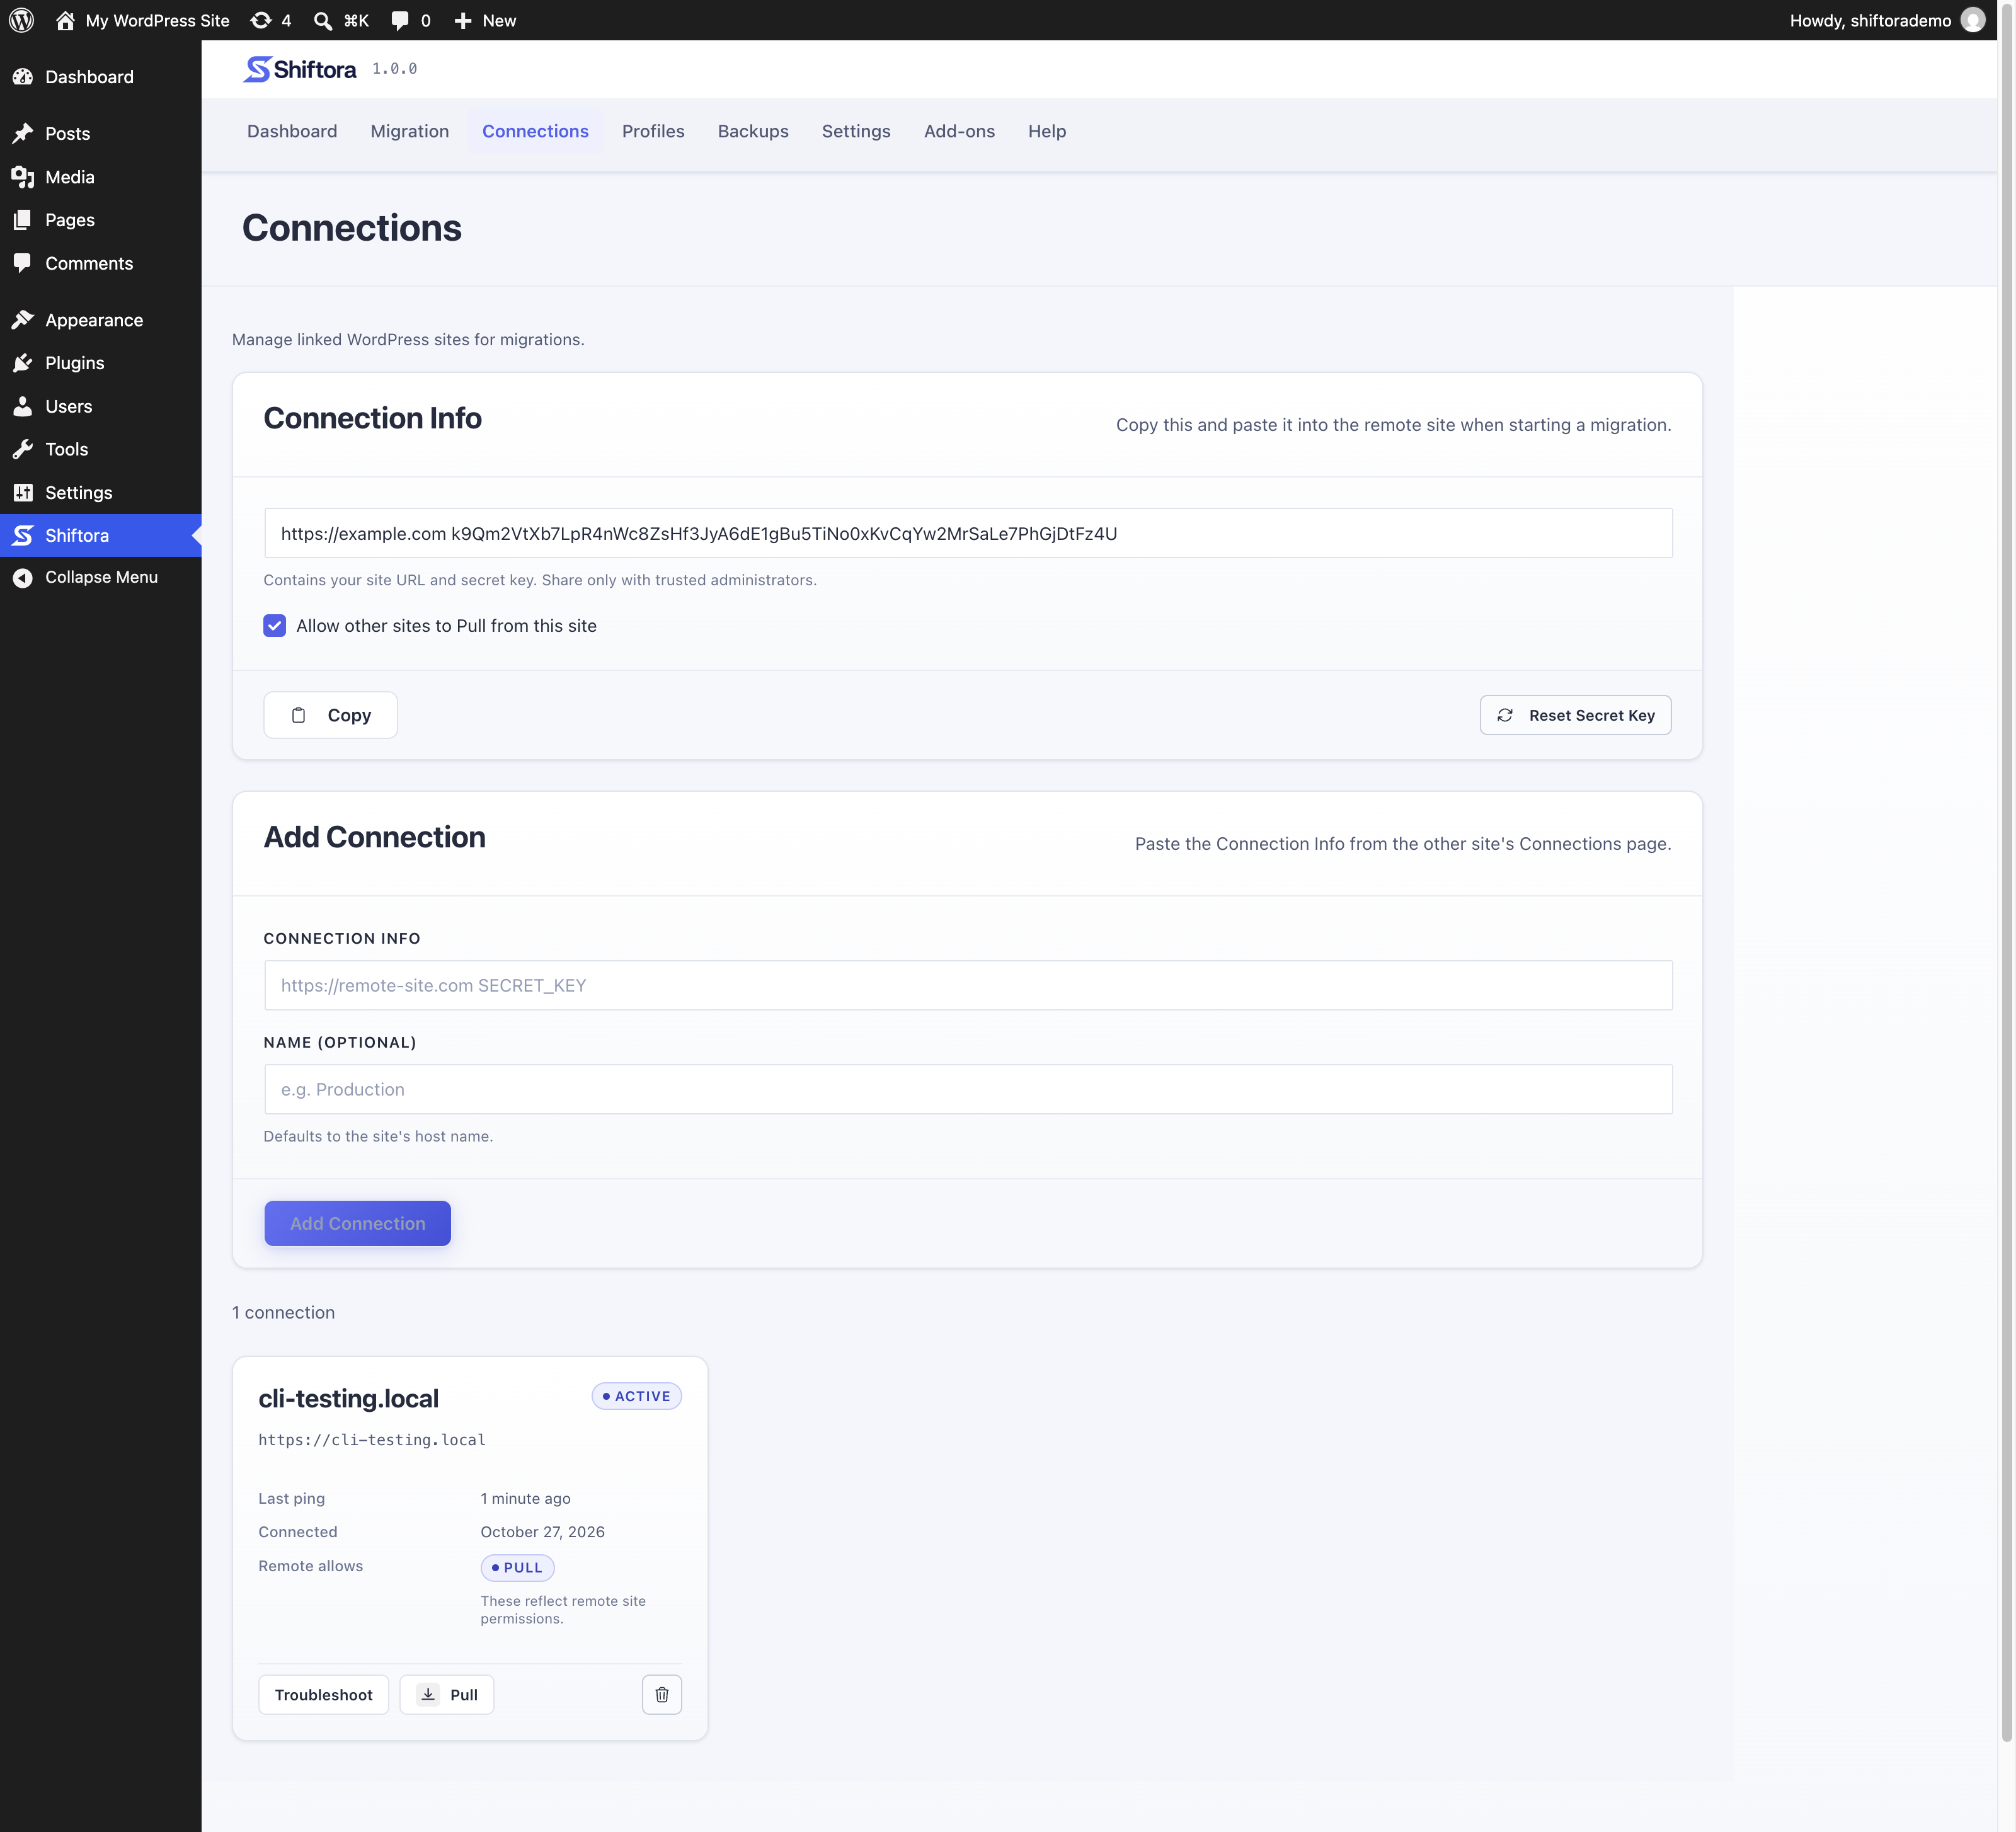
Task: Open the search ⌘K command palette
Action: (341, 20)
